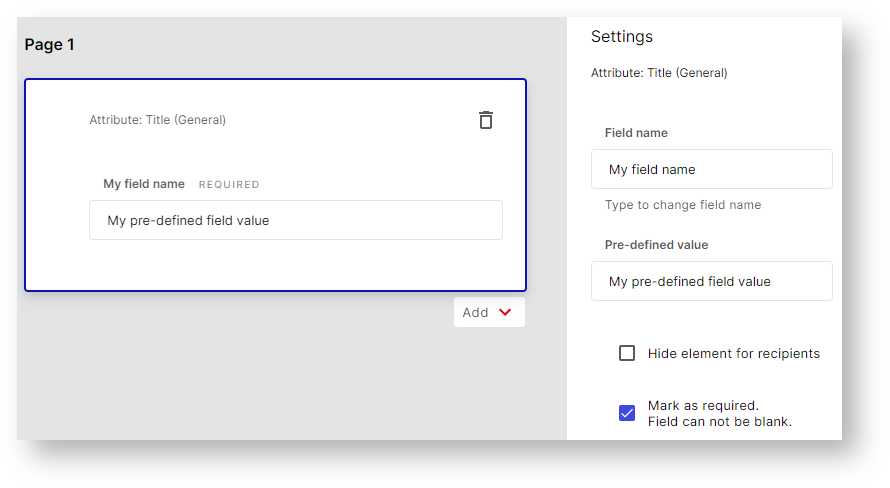Click the REQUIRED badge beside the field name
890x488 pixels.
point(229,185)
